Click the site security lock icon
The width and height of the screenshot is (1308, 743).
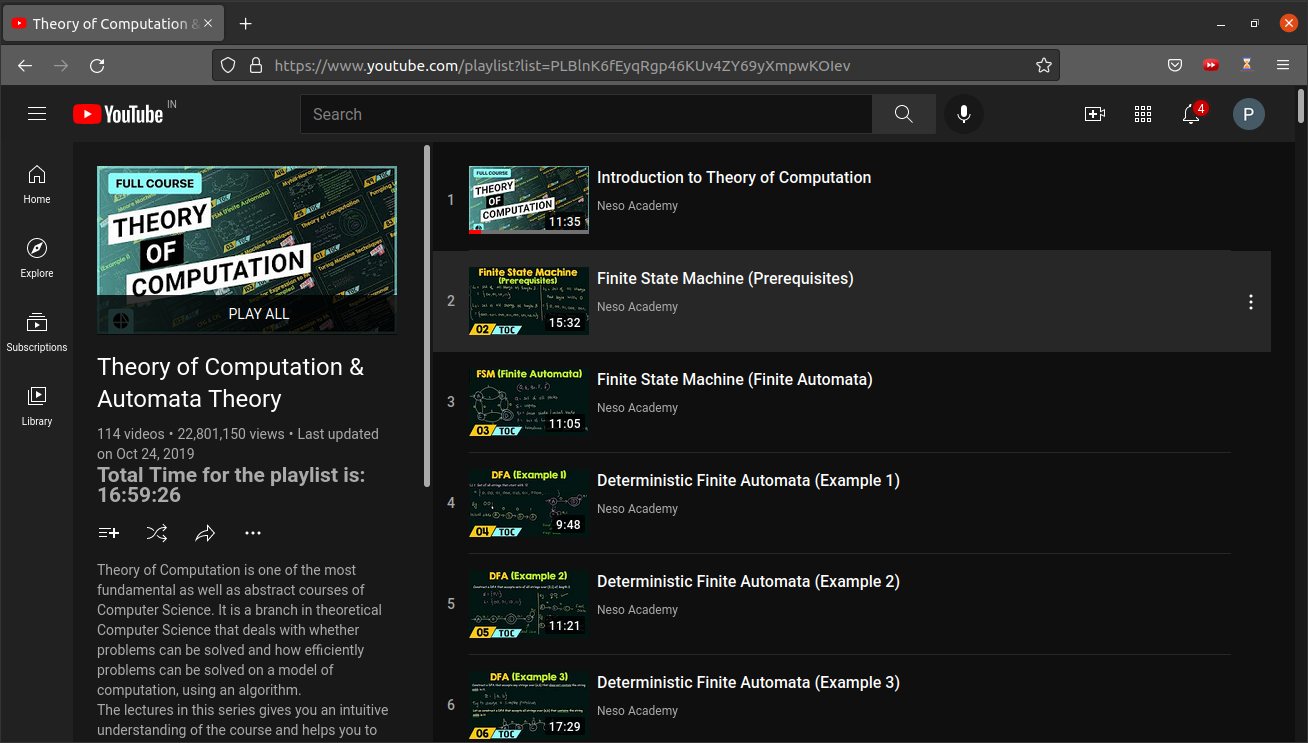pos(256,65)
